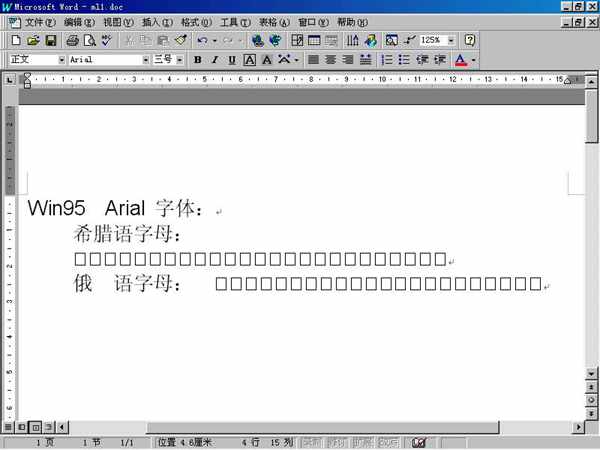Show or hide paragraph marks
Screen dimensions: 600x450
click(409, 40)
